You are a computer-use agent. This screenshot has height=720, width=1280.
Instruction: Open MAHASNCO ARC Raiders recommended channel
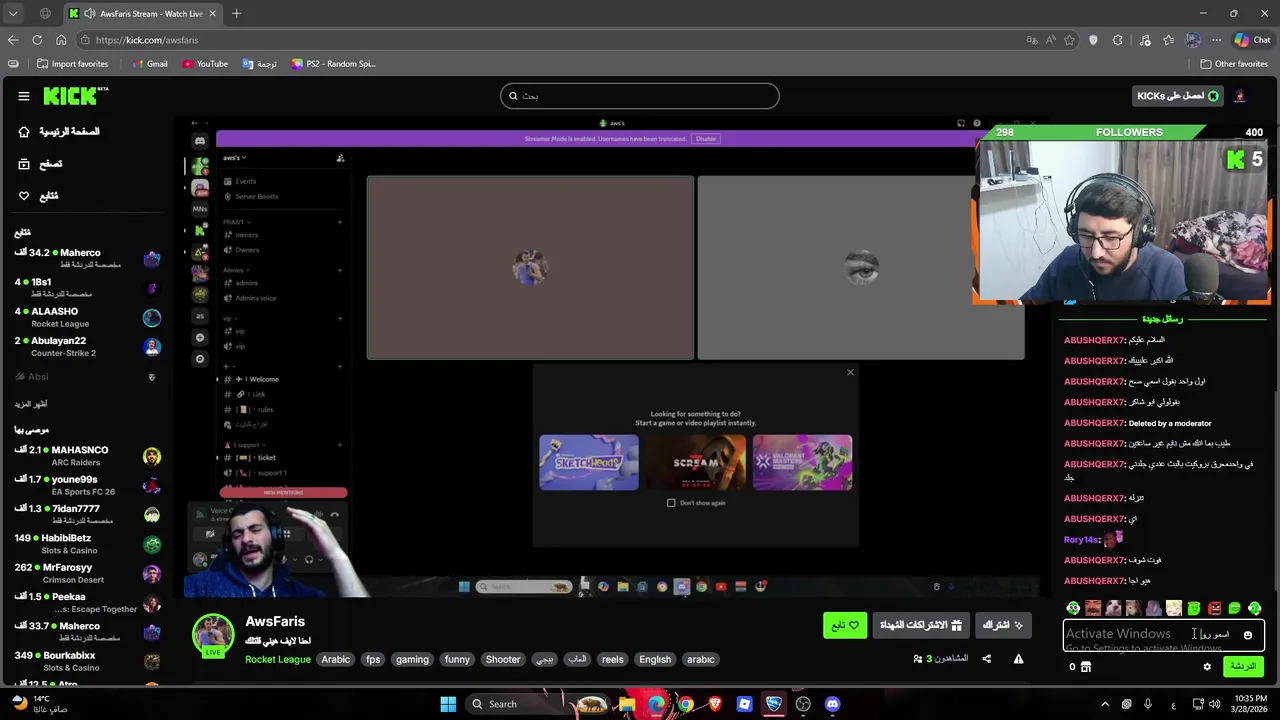(87, 456)
